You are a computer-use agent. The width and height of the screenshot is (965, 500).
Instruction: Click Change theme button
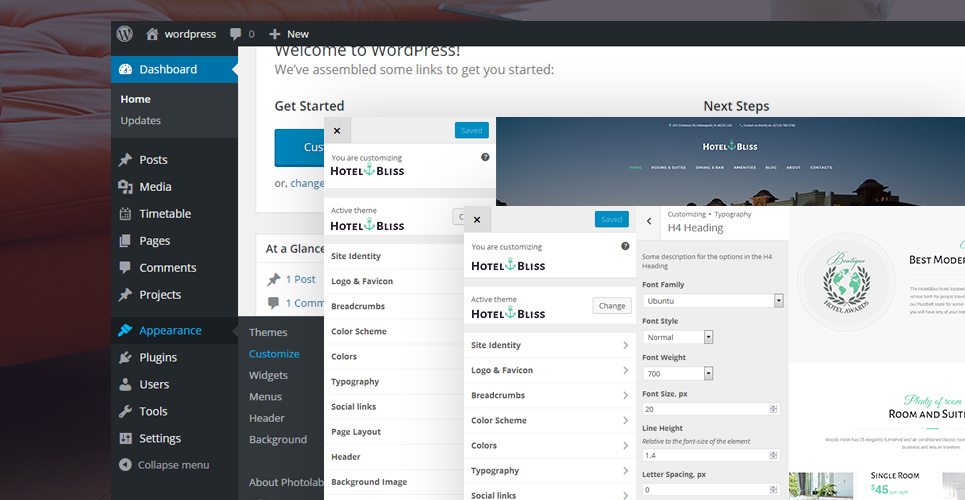coord(612,306)
